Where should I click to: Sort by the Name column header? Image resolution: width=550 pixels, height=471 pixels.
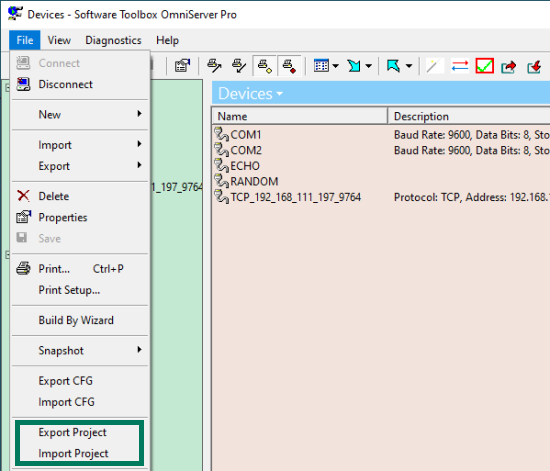(300, 116)
